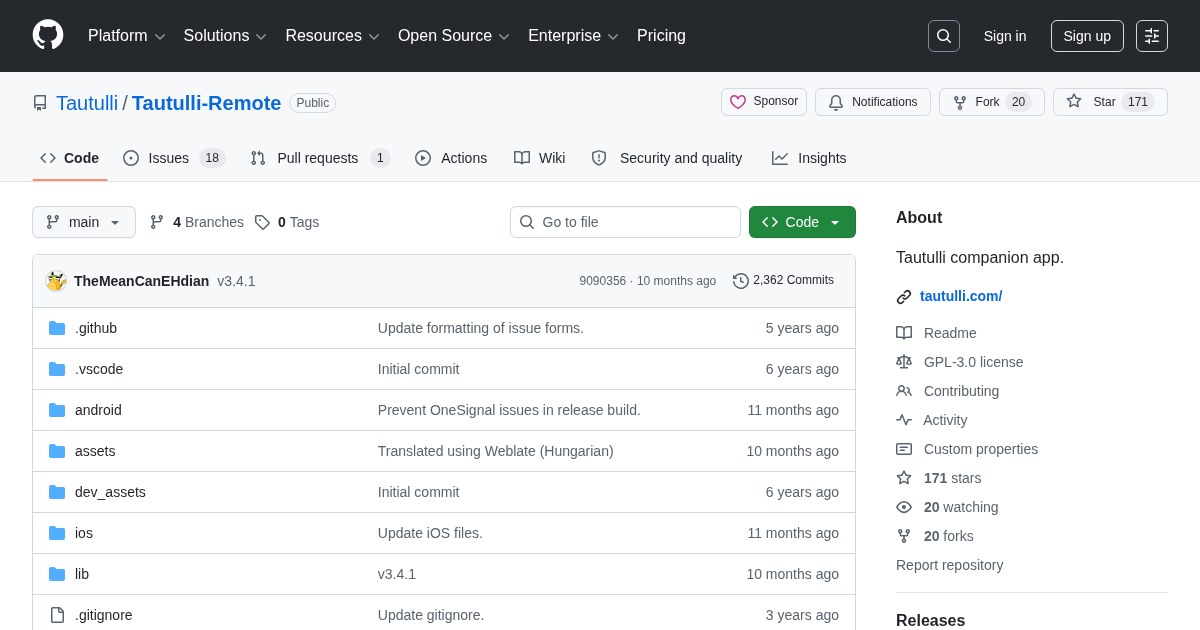Click the Sign in link
The height and width of the screenshot is (630, 1200).
click(x=1005, y=36)
